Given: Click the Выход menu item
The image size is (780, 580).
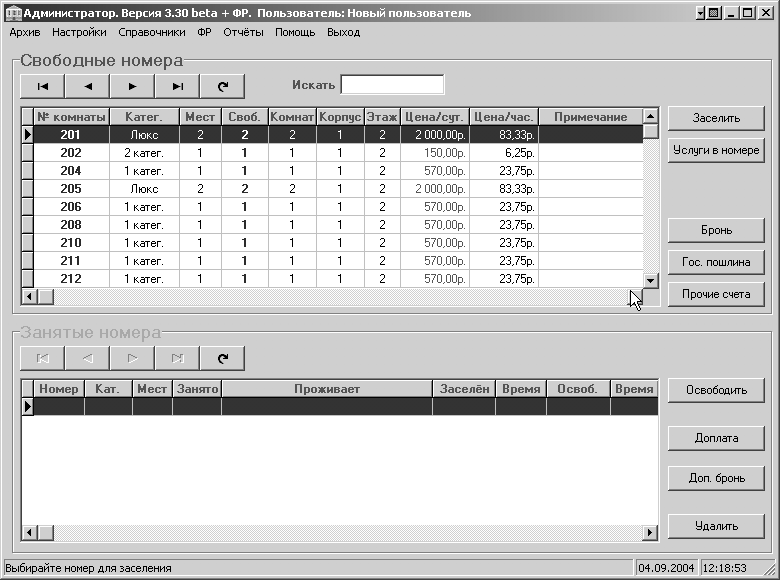Looking at the screenshot, I should tap(343, 32).
